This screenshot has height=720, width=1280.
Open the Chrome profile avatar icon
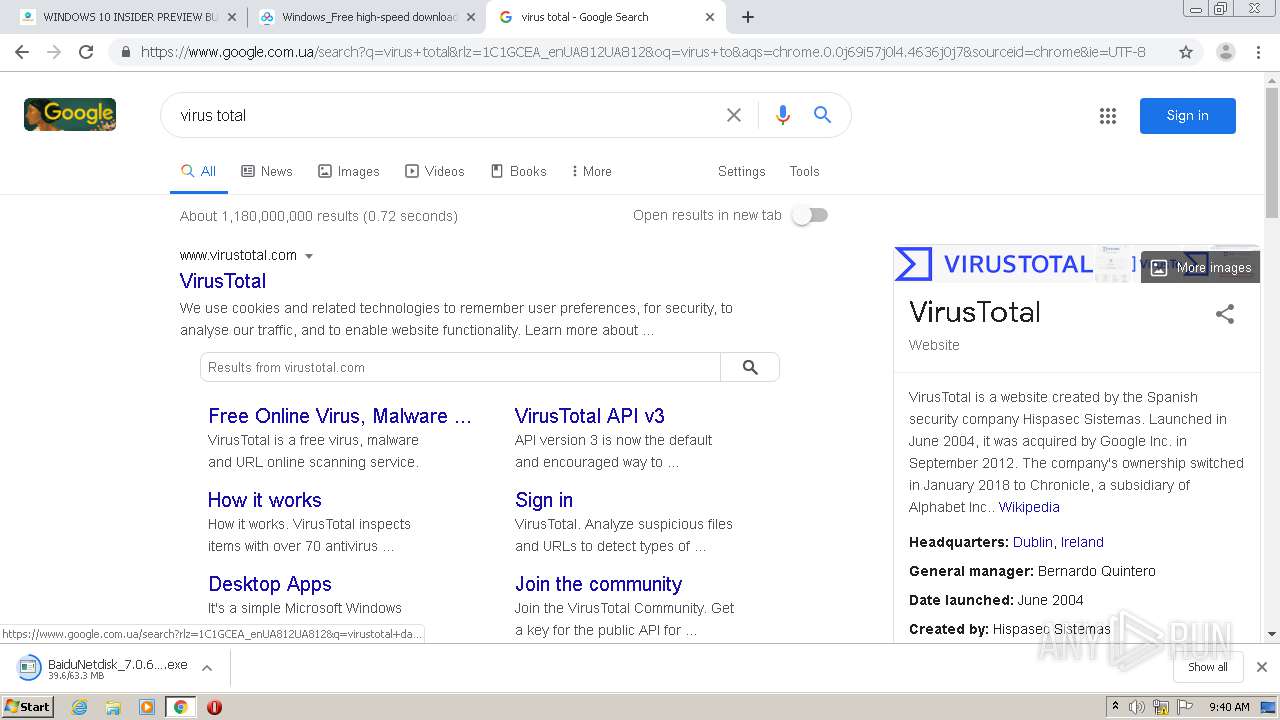click(1225, 52)
